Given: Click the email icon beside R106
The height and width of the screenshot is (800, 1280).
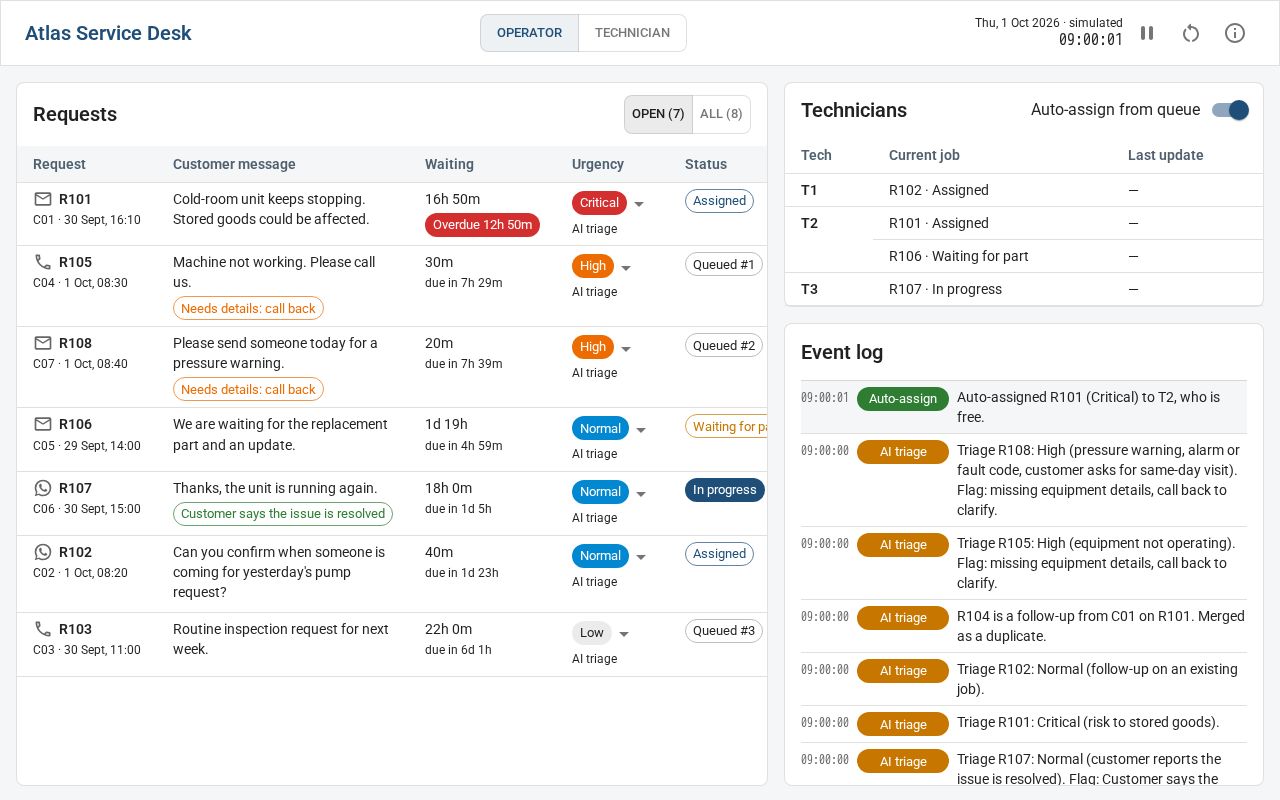Looking at the screenshot, I should click(x=43, y=424).
